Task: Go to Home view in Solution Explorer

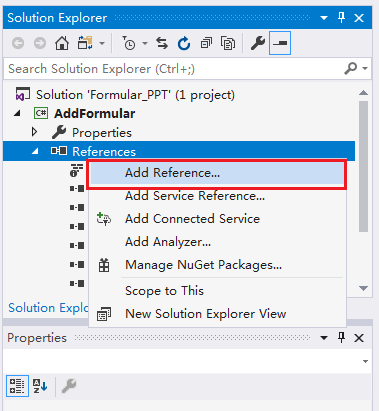Action: tap(62, 43)
